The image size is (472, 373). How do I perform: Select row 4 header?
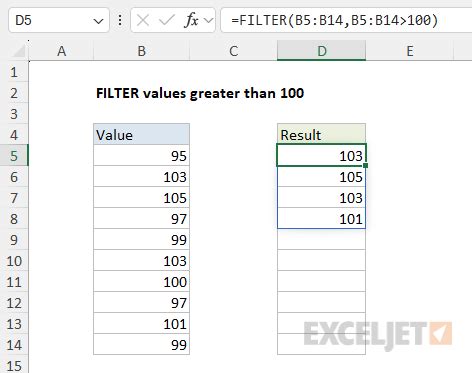(x=14, y=135)
